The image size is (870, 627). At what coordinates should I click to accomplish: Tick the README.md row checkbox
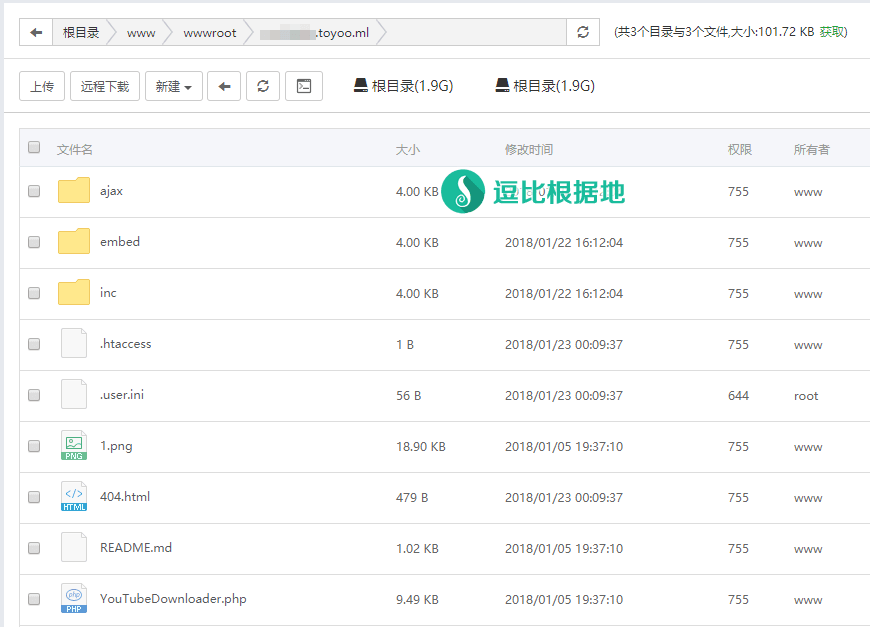click(34, 548)
